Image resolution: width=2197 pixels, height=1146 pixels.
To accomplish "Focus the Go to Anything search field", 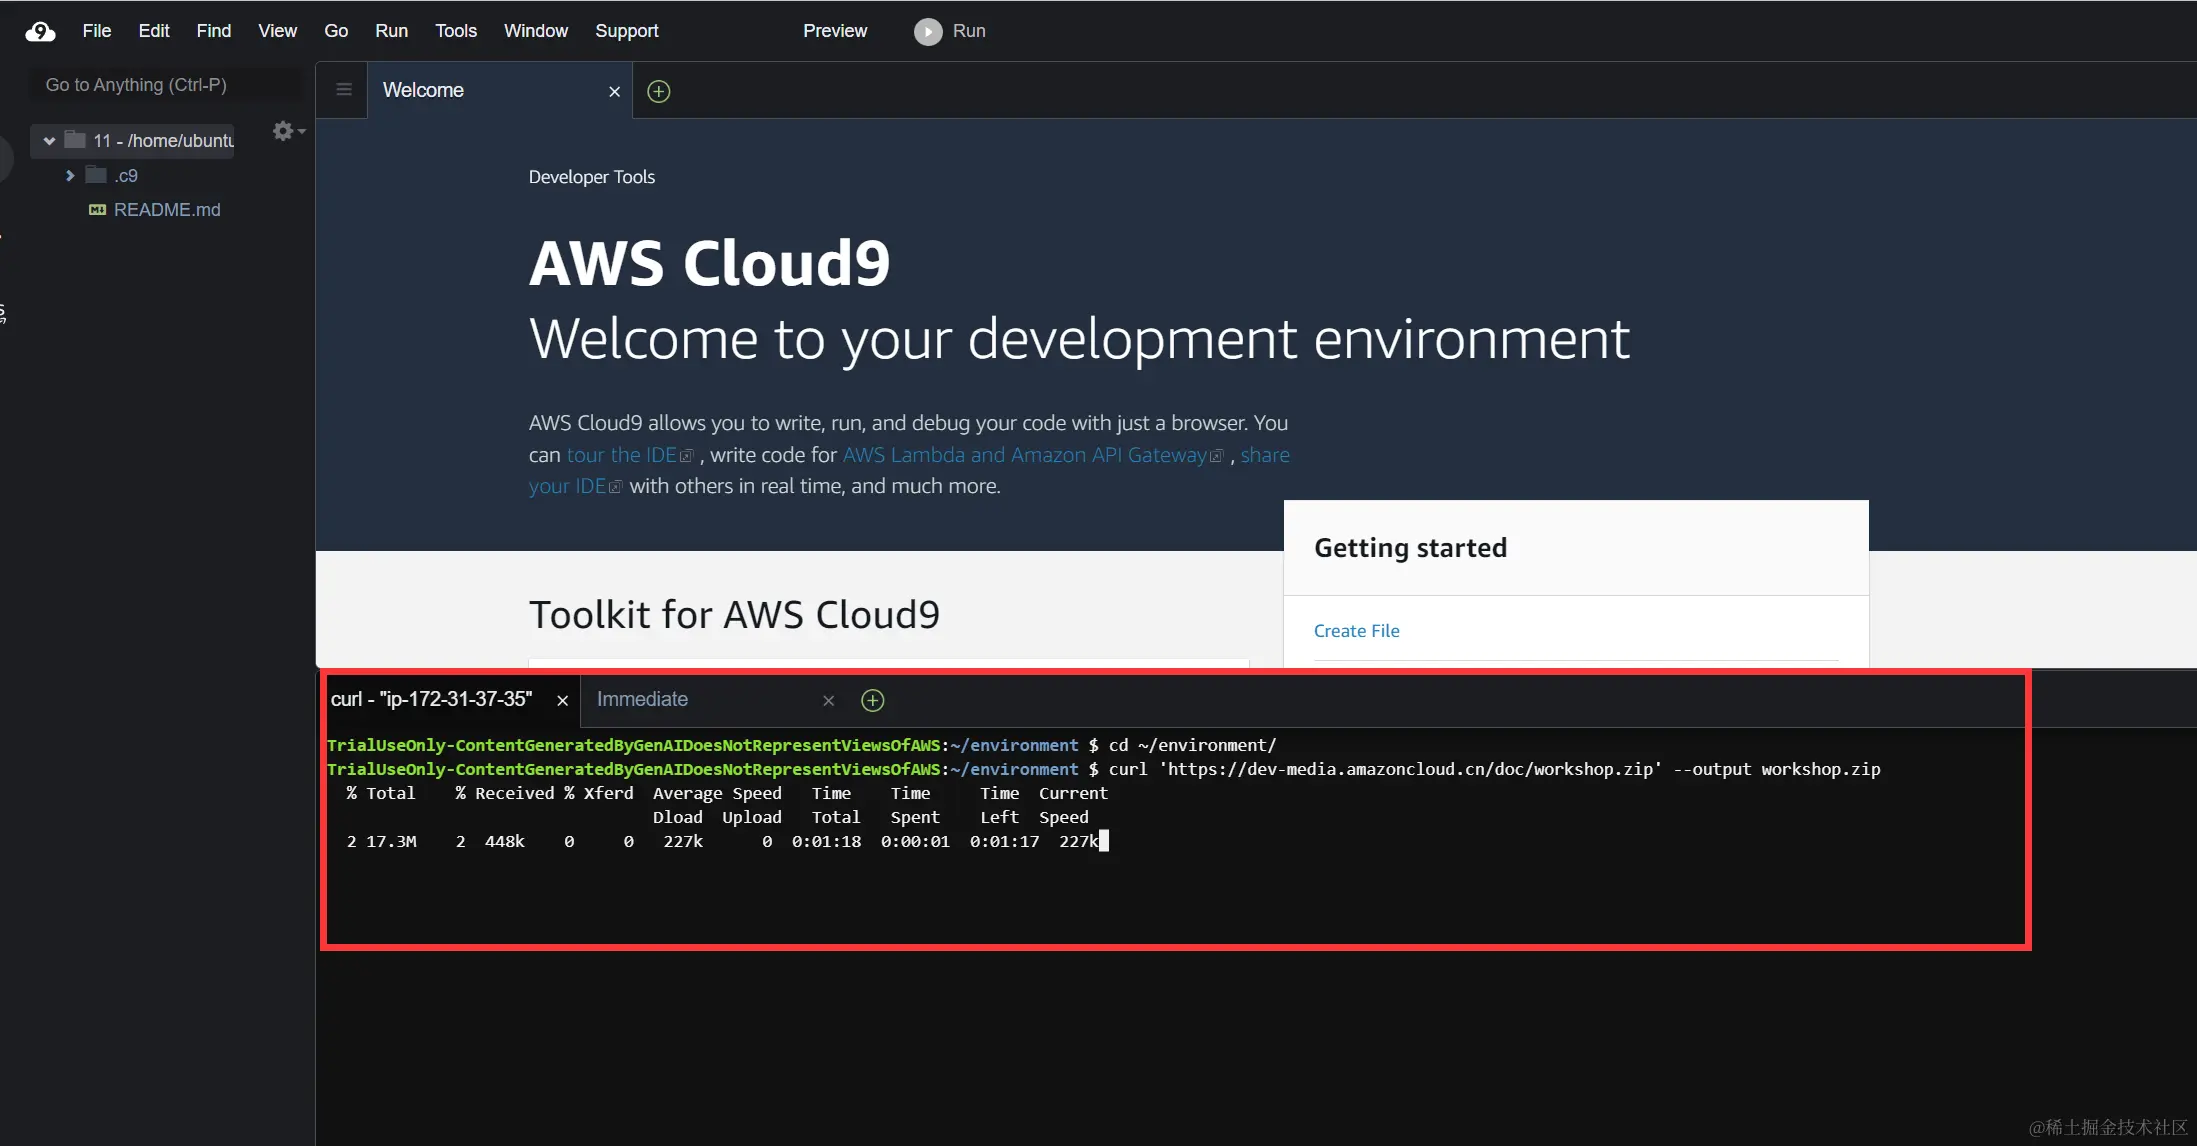I will pos(166,85).
